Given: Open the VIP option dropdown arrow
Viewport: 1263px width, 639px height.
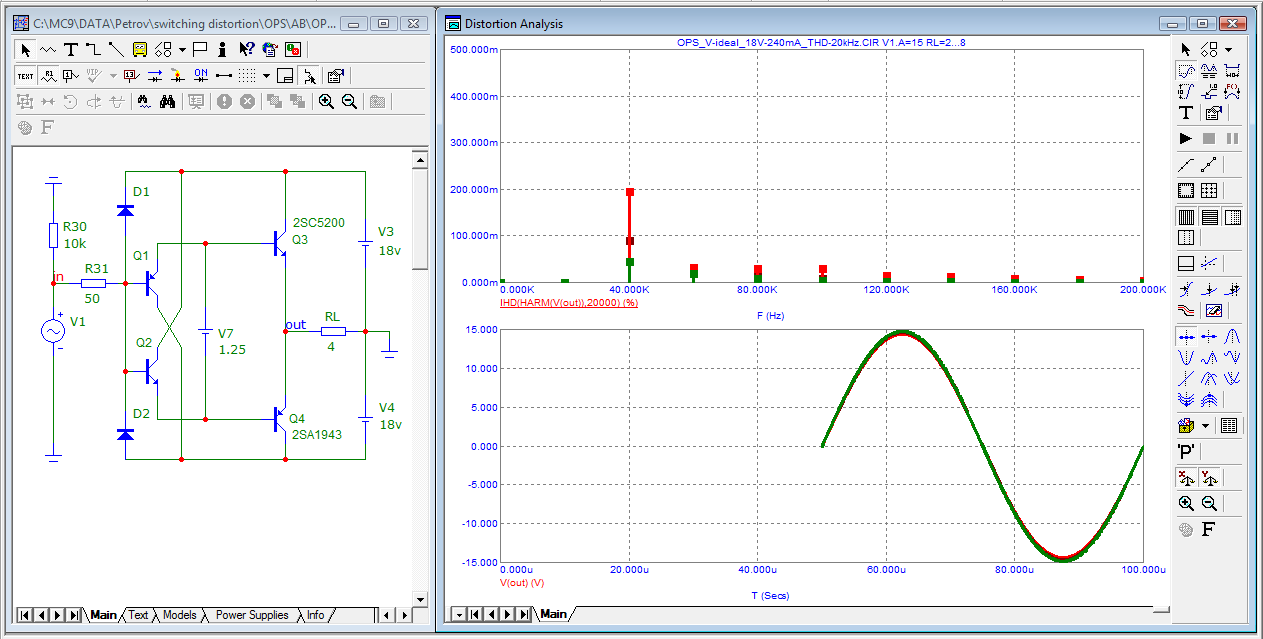Looking at the screenshot, I should 113,75.
